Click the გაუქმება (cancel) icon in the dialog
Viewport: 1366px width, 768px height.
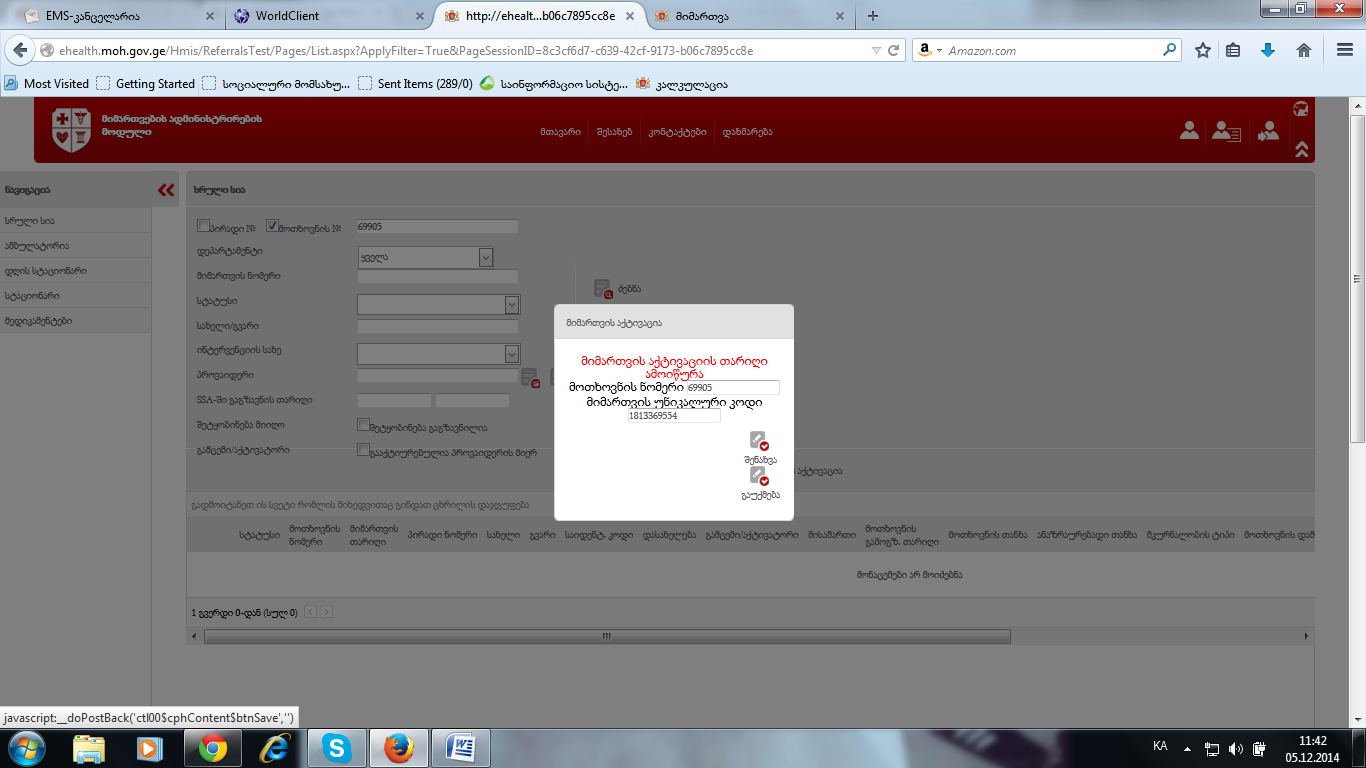click(x=759, y=476)
